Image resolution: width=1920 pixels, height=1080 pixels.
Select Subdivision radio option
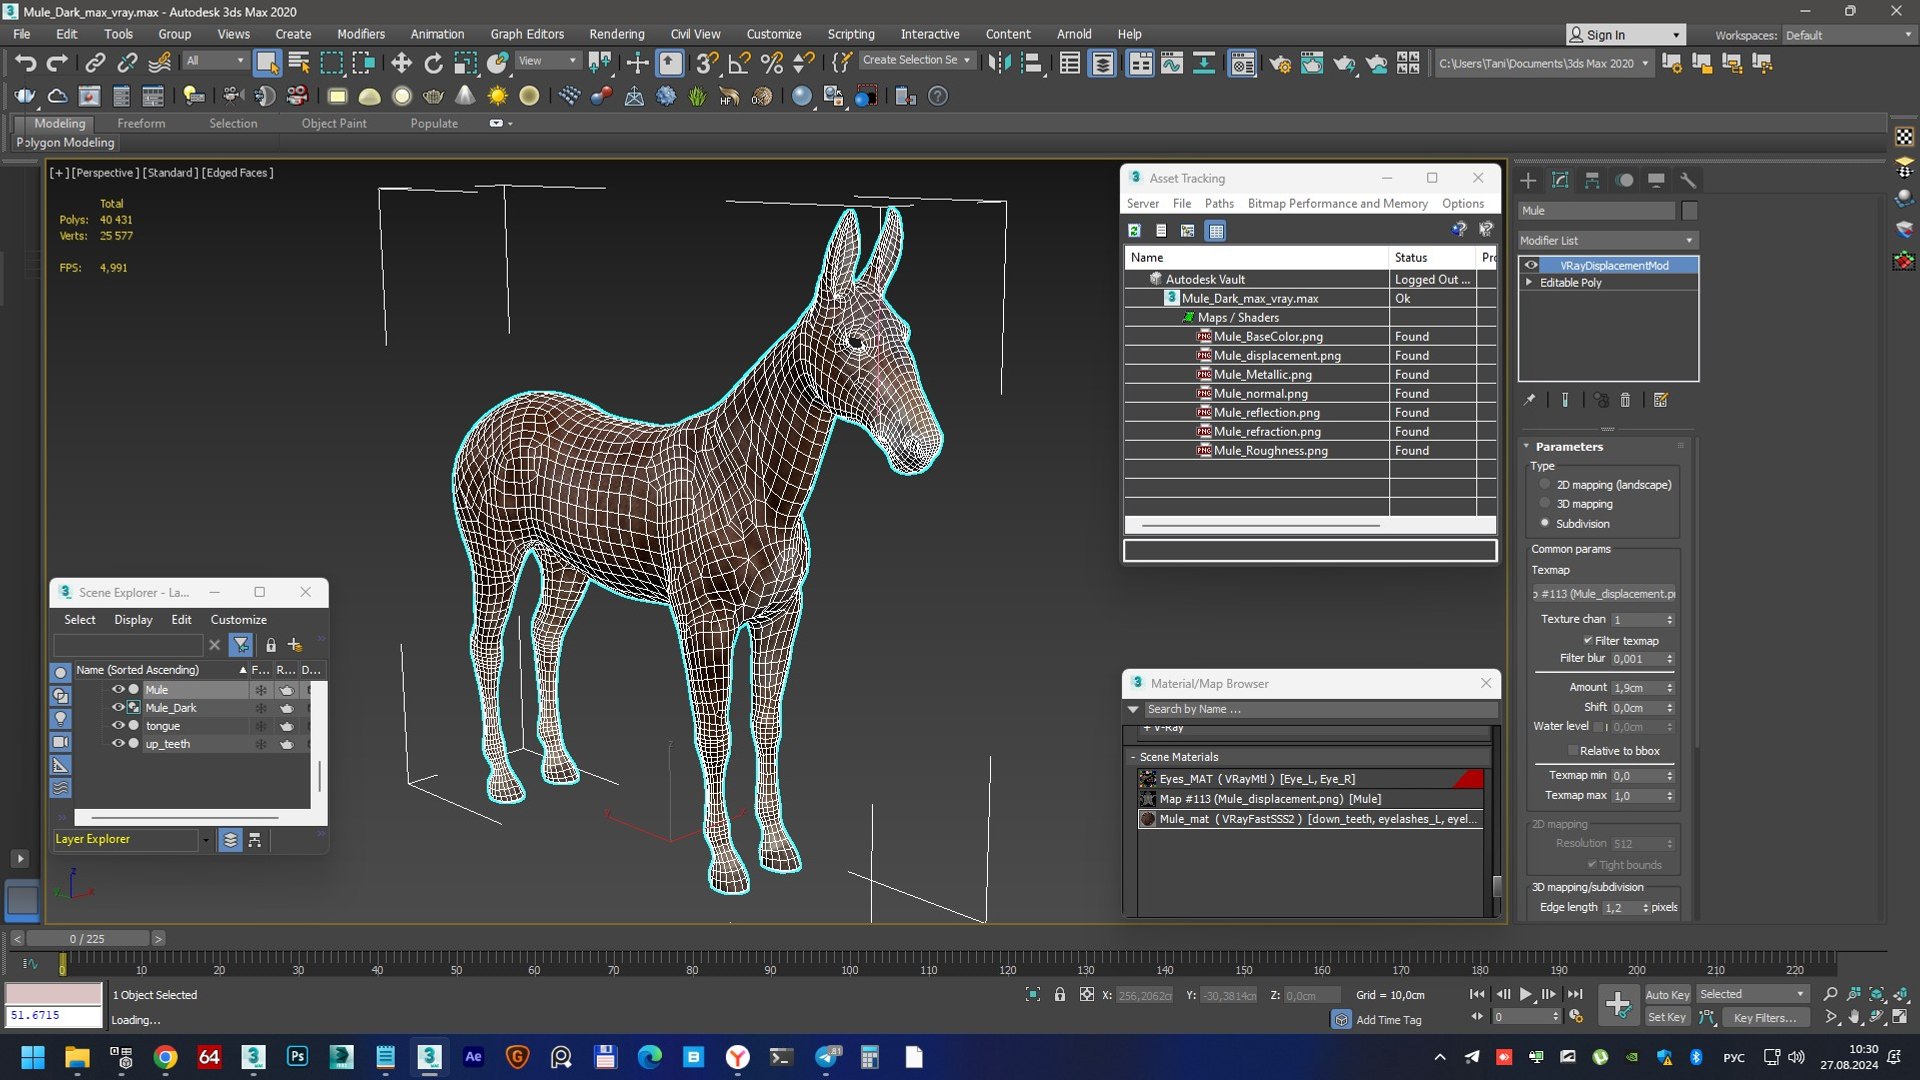(1545, 523)
